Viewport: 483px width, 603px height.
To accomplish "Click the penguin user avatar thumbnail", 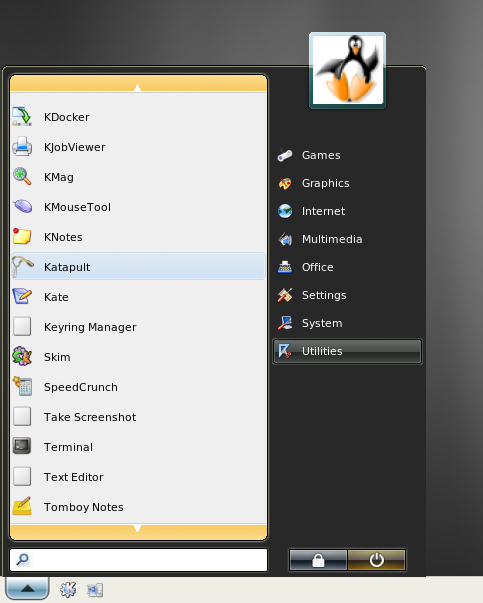I will pyautogui.click(x=348, y=70).
